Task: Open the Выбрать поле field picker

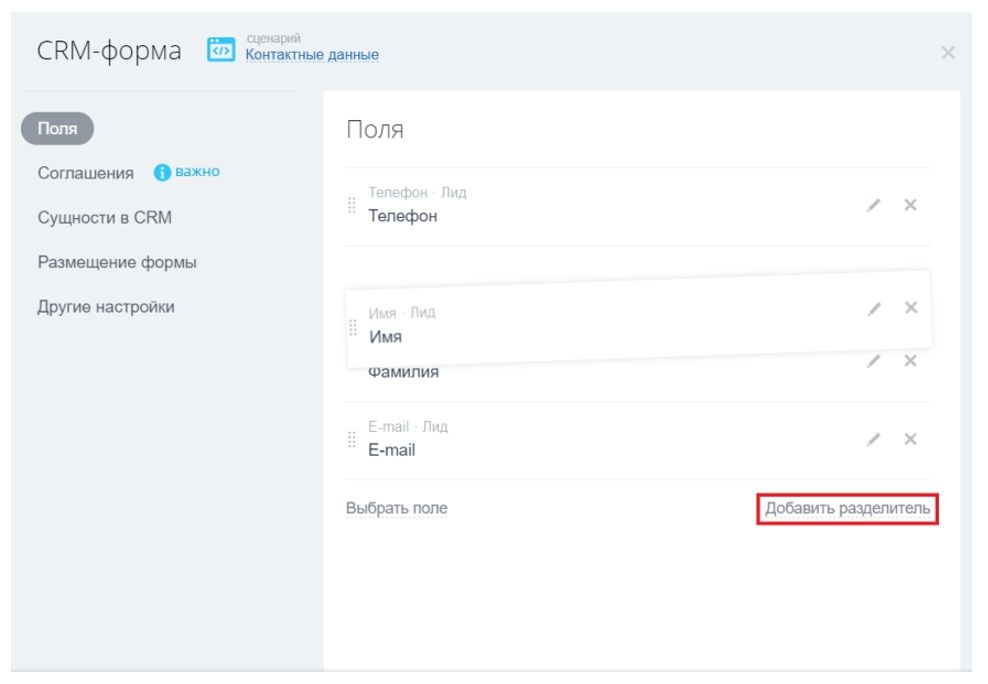Action: coord(396,508)
